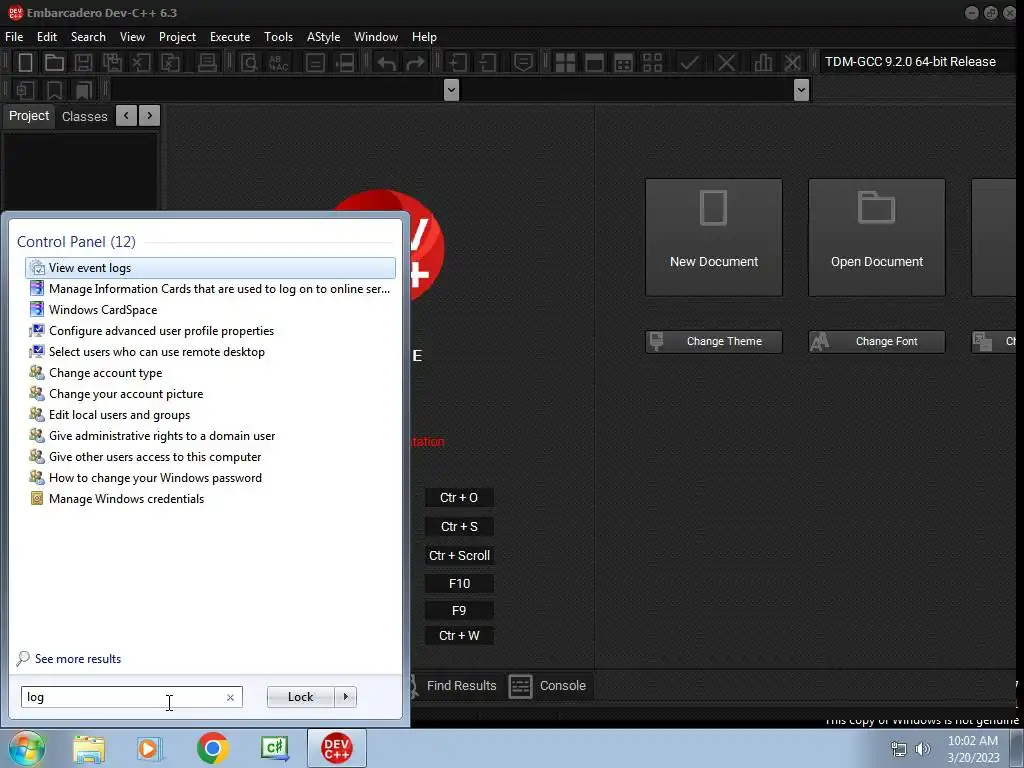The height and width of the screenshot is (768, 1024).
Task: Open Windows Explorer from the taskbar
Action: click(x=89, y=748)
